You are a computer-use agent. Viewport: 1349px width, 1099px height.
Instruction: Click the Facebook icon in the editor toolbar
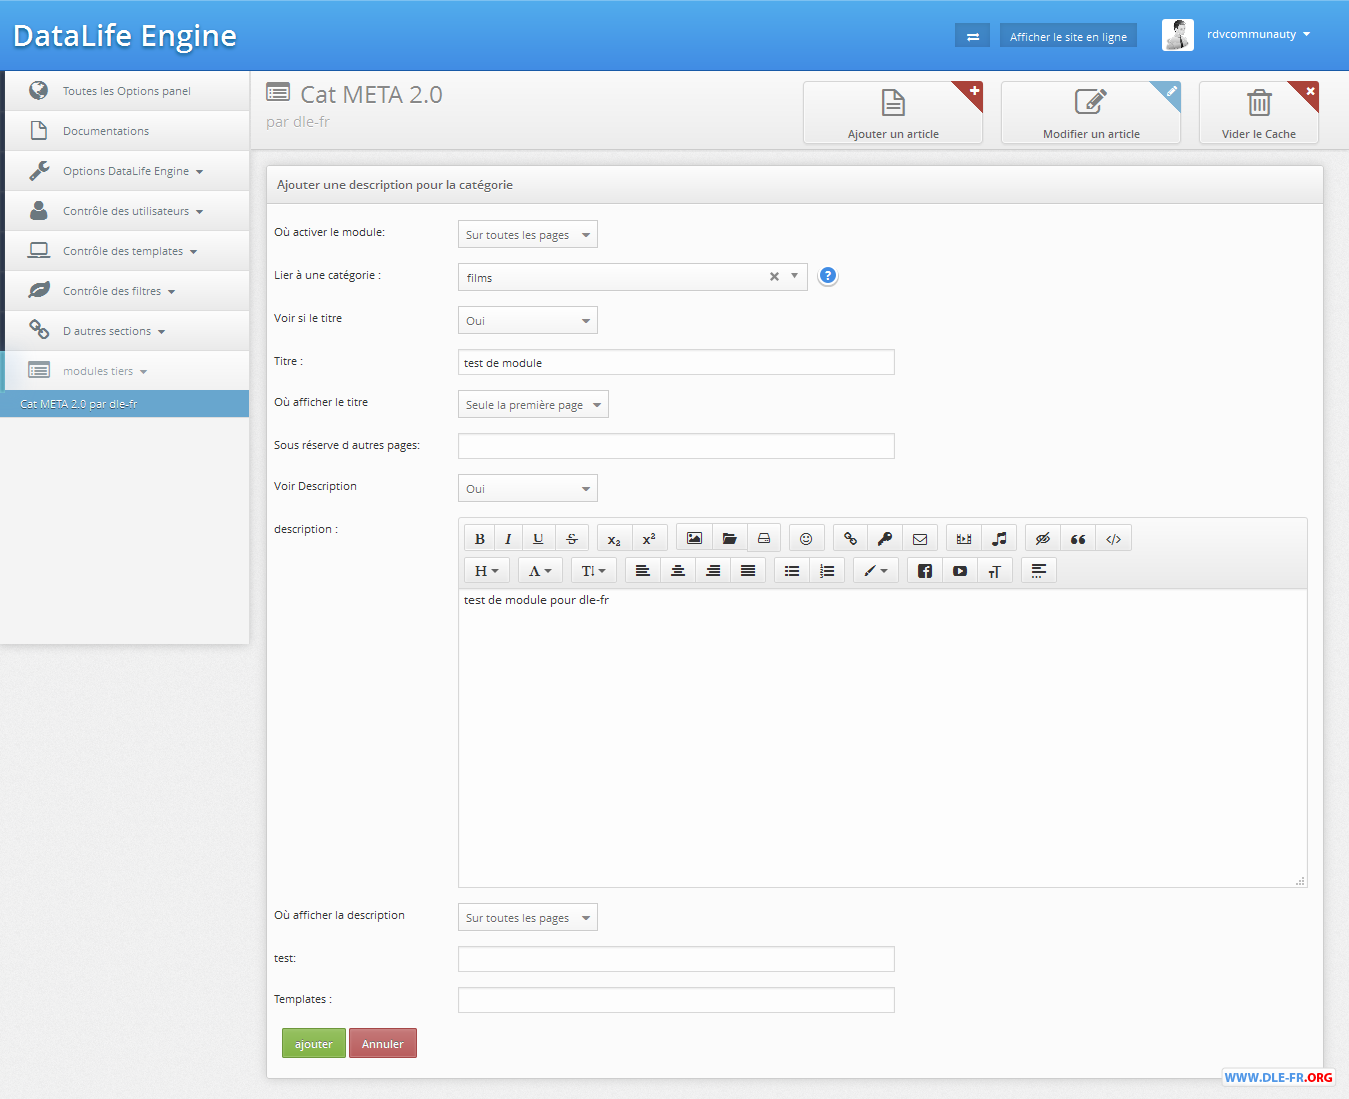(x=925, y=571)
